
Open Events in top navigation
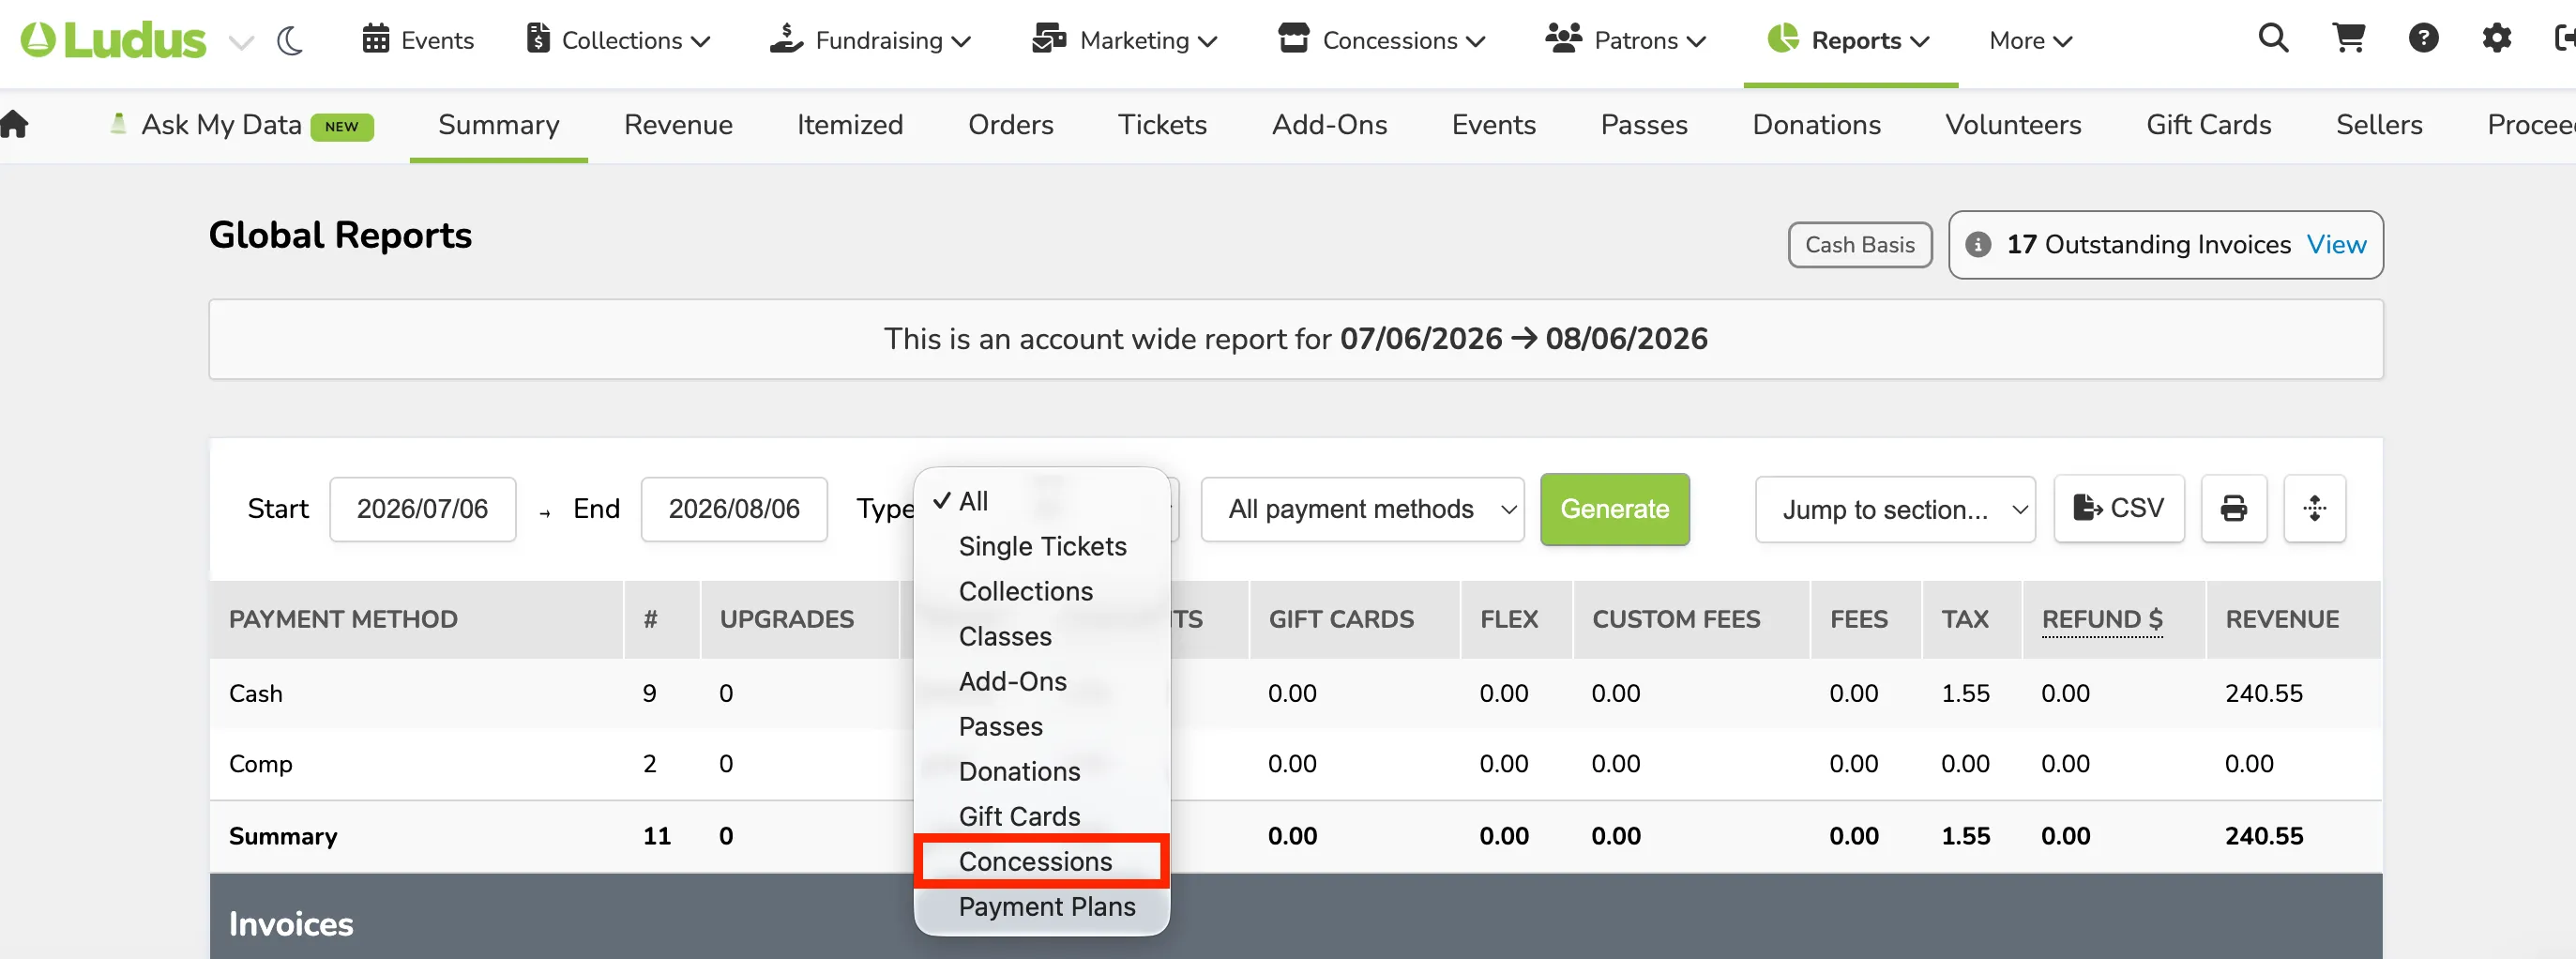tap(418, 40)
